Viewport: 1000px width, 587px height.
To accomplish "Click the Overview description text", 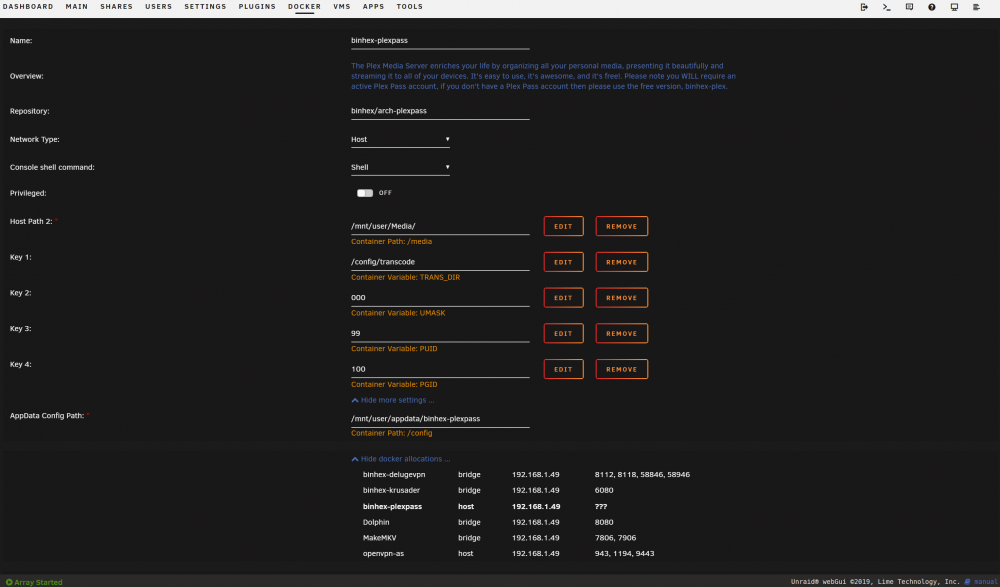I will [543, 76].
